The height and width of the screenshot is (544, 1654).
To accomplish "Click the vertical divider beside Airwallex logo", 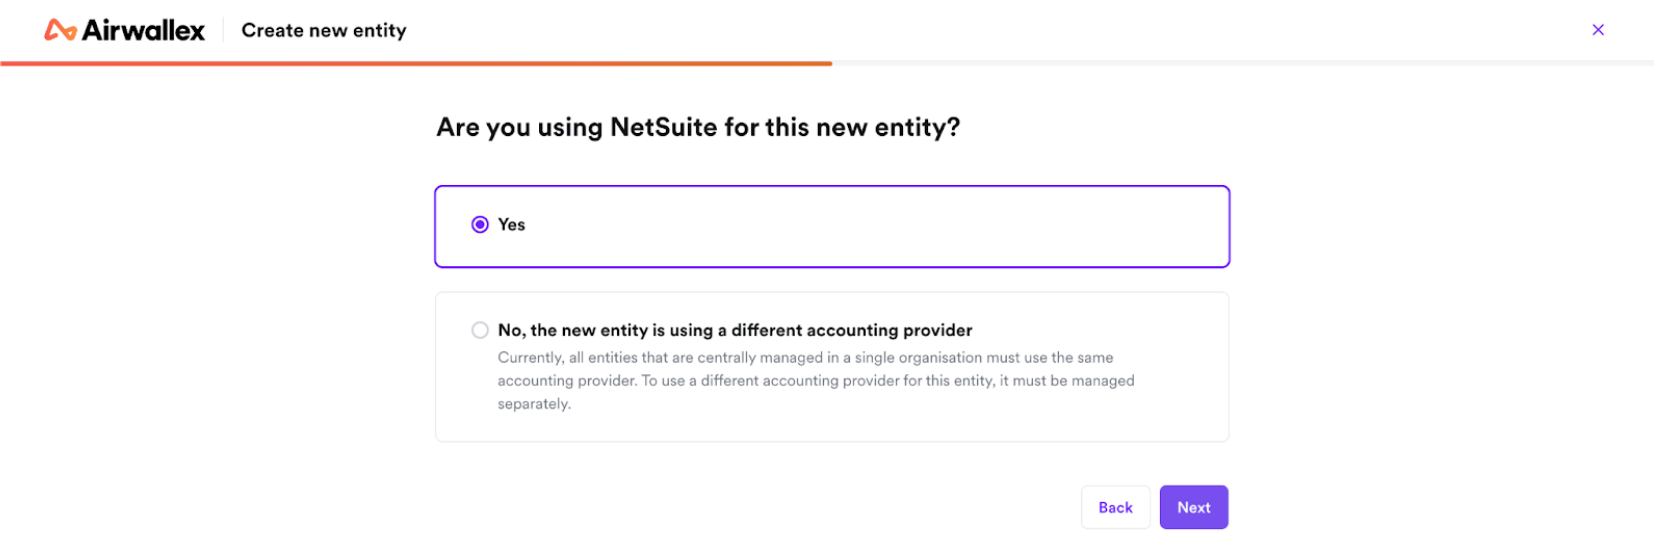I will point(223,30).
